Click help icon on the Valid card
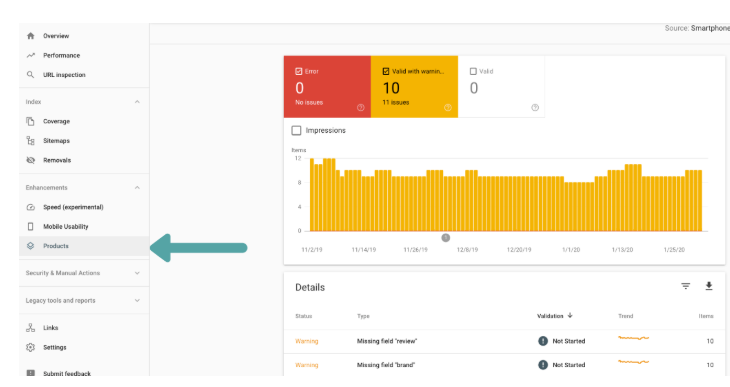 coord(535,108)
